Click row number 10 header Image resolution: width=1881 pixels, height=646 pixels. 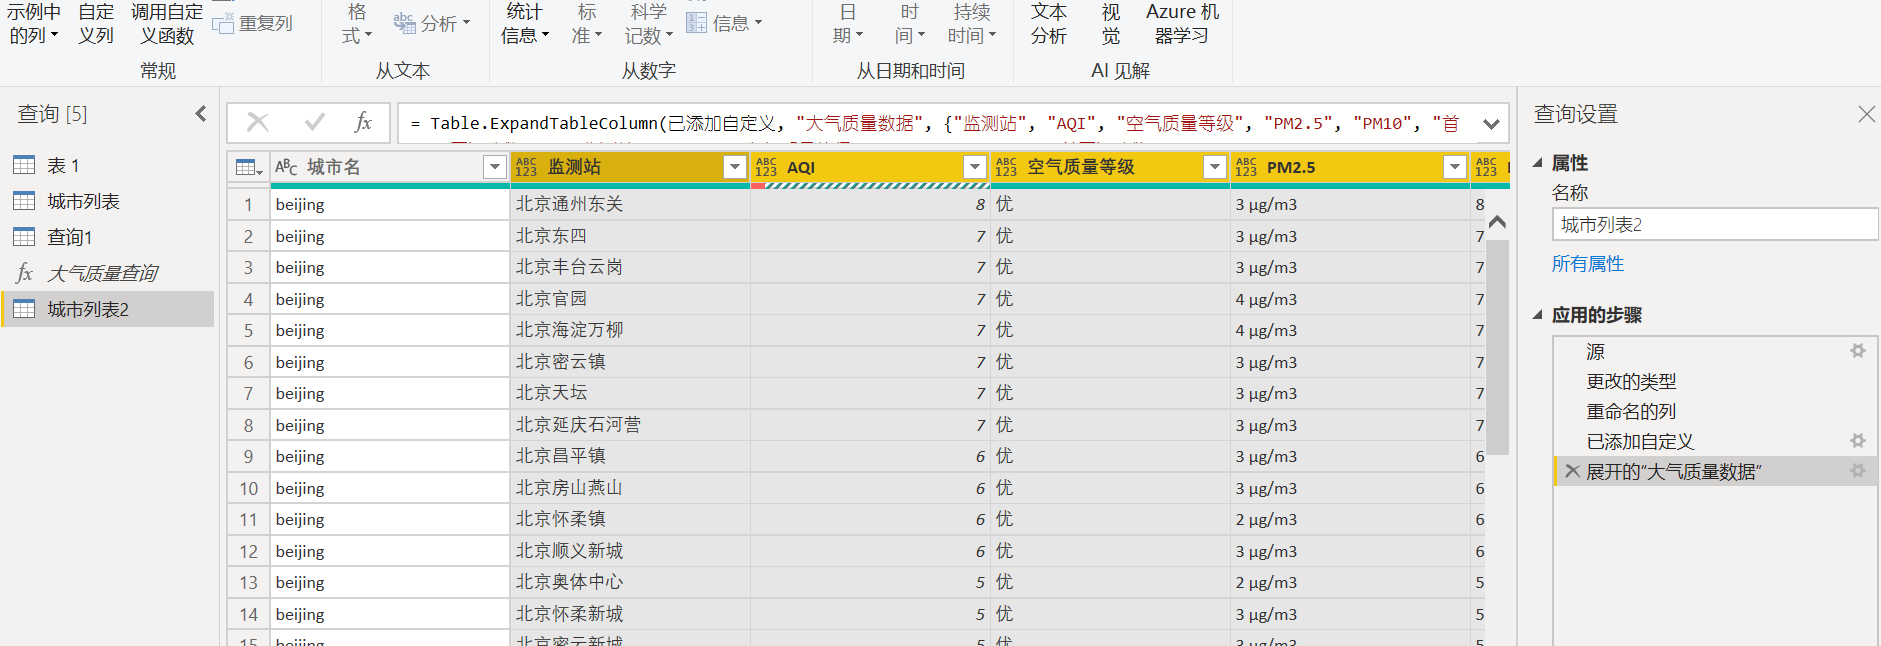pos(248,488)
